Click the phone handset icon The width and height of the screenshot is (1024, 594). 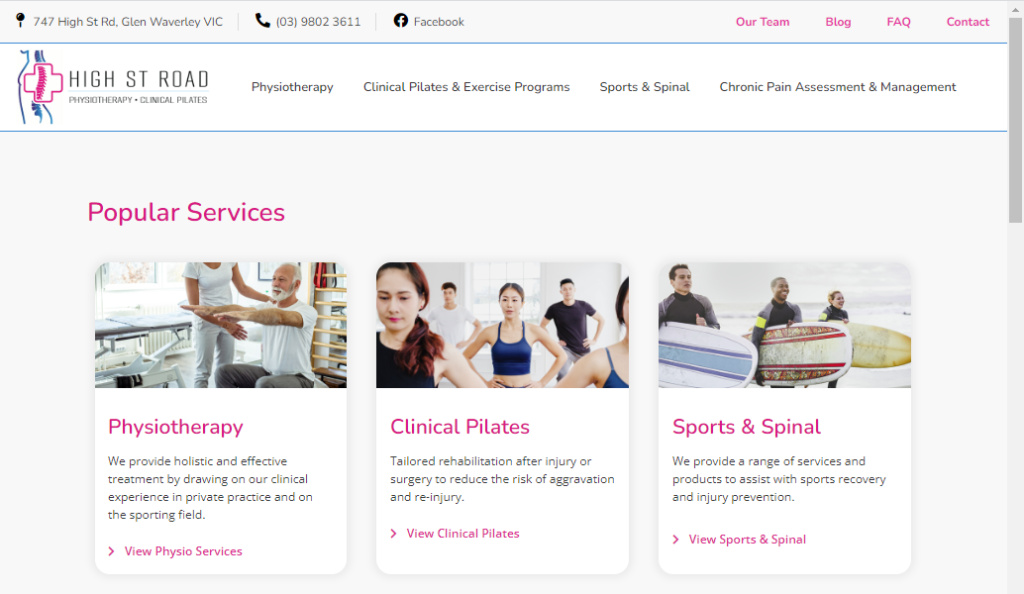[x=263, y=20]
